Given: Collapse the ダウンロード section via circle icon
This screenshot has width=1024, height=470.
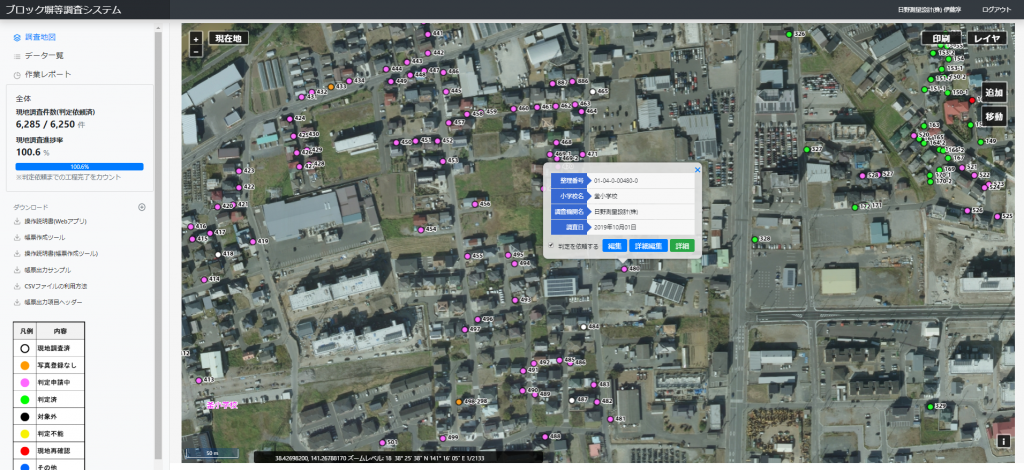Looking at the screenshot, I should (142, 207).
